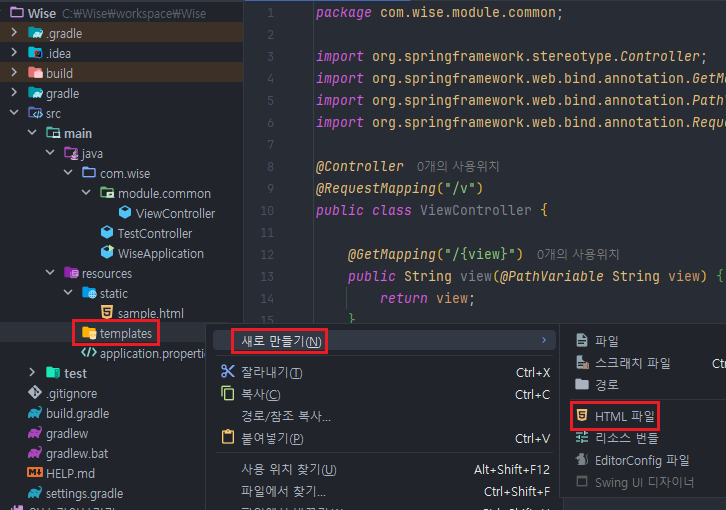Image resolution: width=726 pixels, height=510 pixels.
Task: Click the @PathVariable annotation in code
Action: [551, 276]
